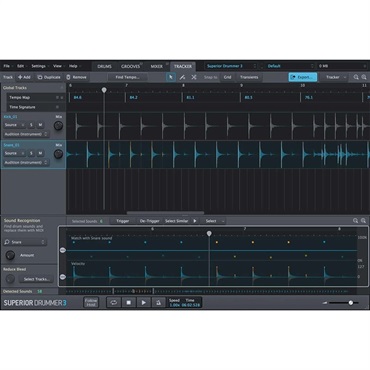This screenshot has height=370, width=370.
Task: Switch to the Drums tab
Action: coord(104,66)
